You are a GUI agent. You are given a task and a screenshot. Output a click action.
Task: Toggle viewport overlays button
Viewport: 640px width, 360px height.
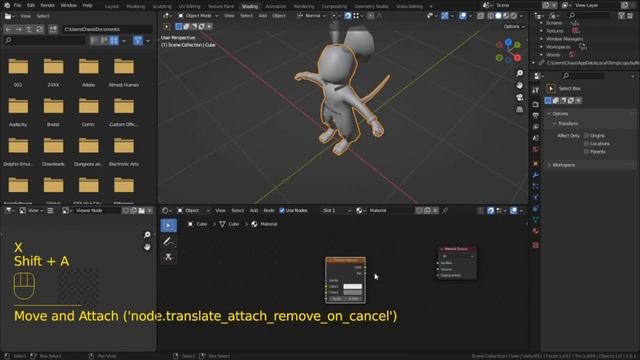(462, 16)
